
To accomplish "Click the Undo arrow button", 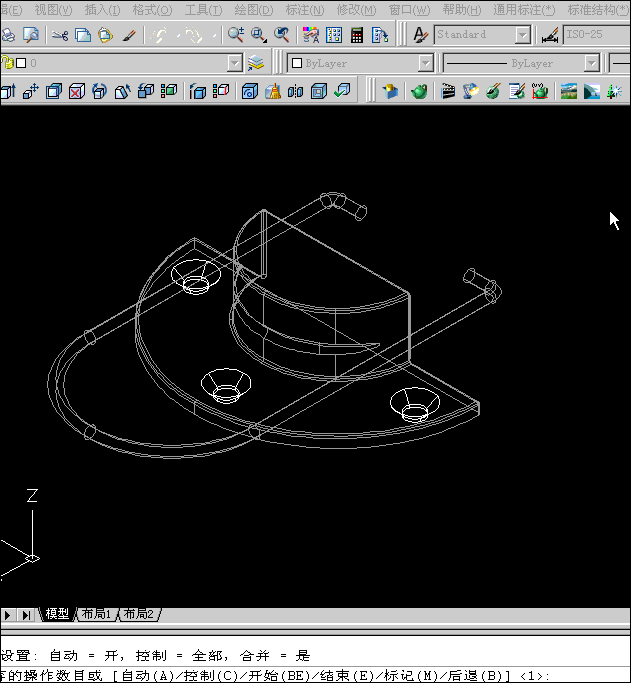I will pos(161,36).
